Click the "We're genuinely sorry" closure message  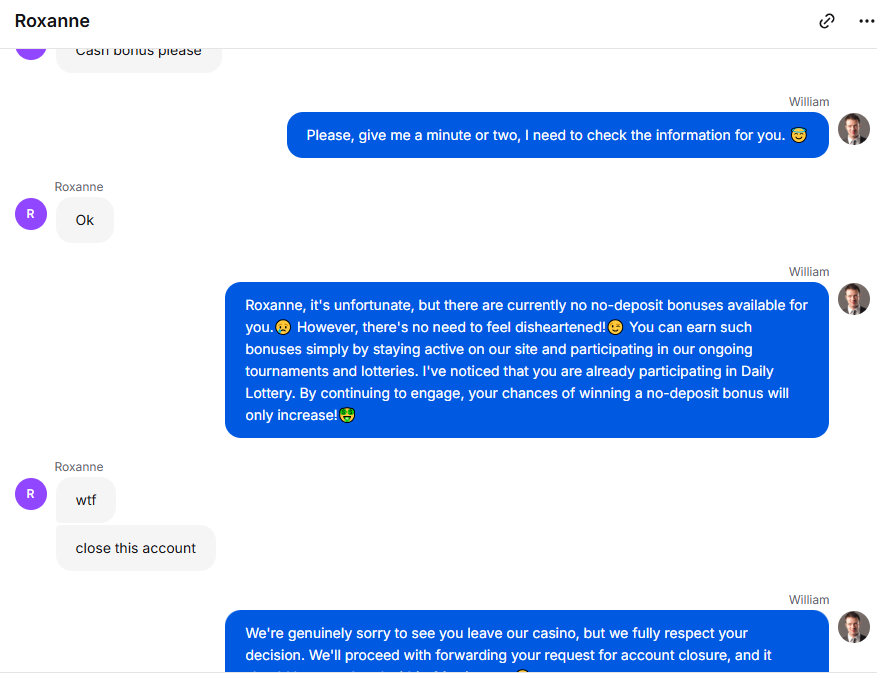[x=527, y=641]
